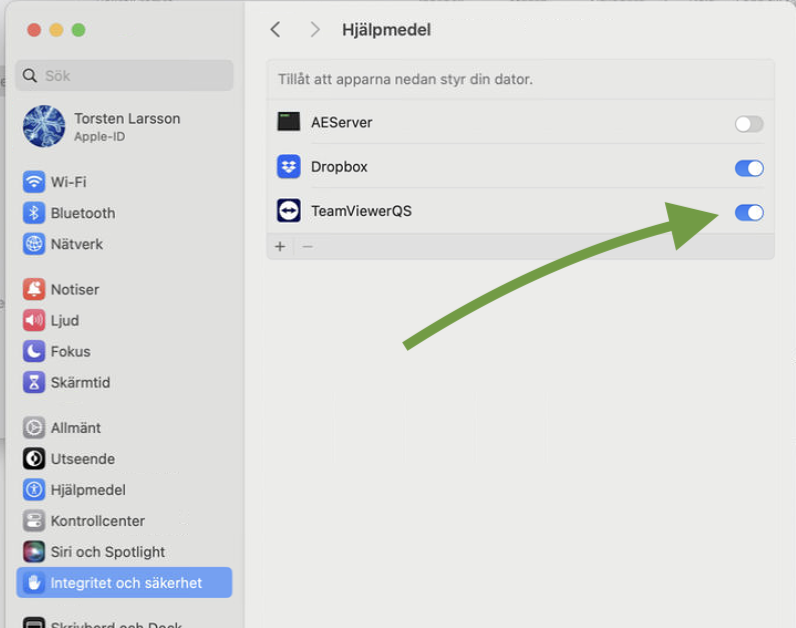This screenshot has width=796, height=628.
Task: Select the AEServer name text
Action: pos(342,122)
